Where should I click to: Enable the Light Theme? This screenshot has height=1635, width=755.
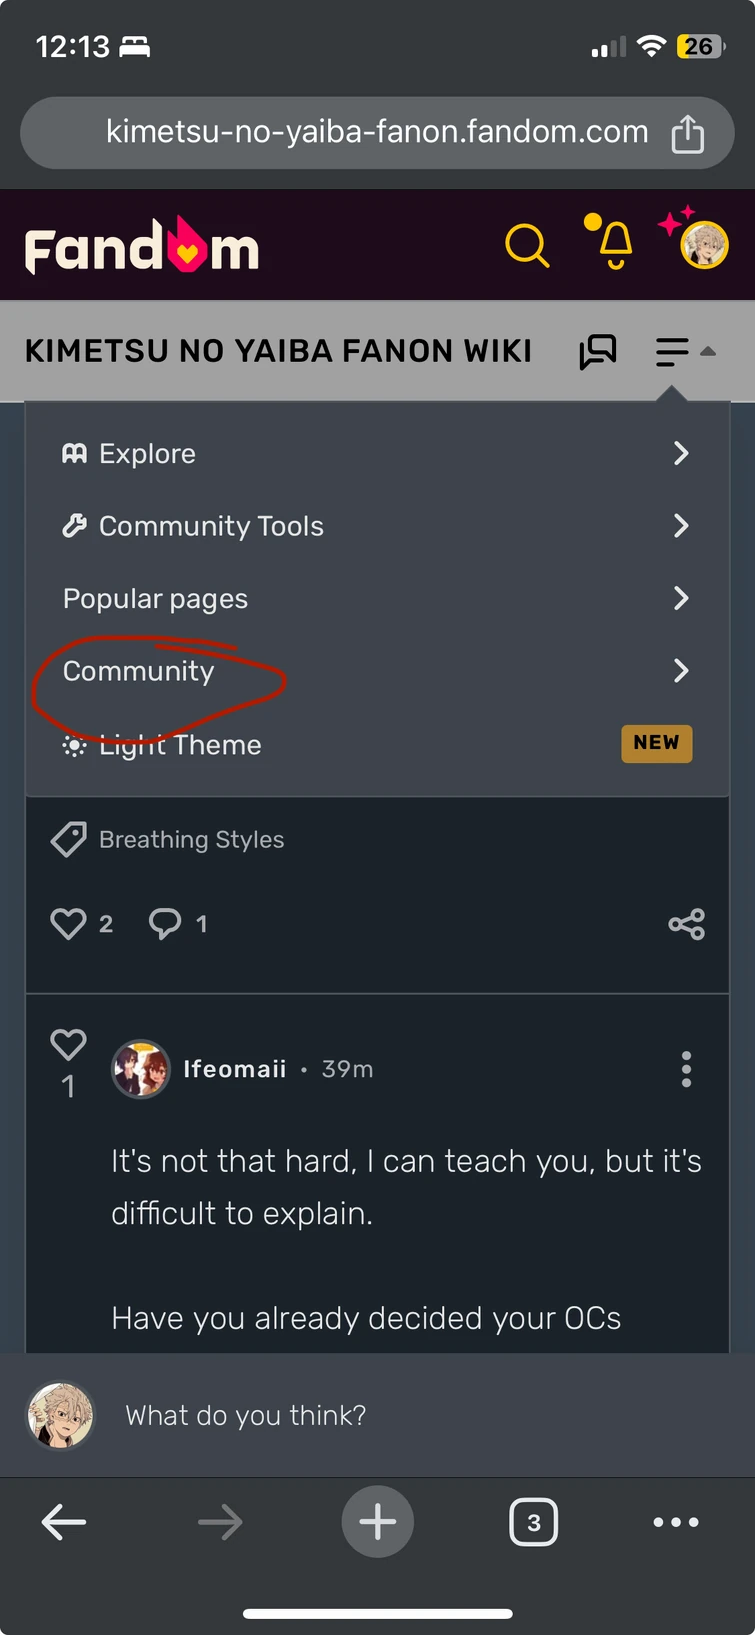tap(179, 744)
